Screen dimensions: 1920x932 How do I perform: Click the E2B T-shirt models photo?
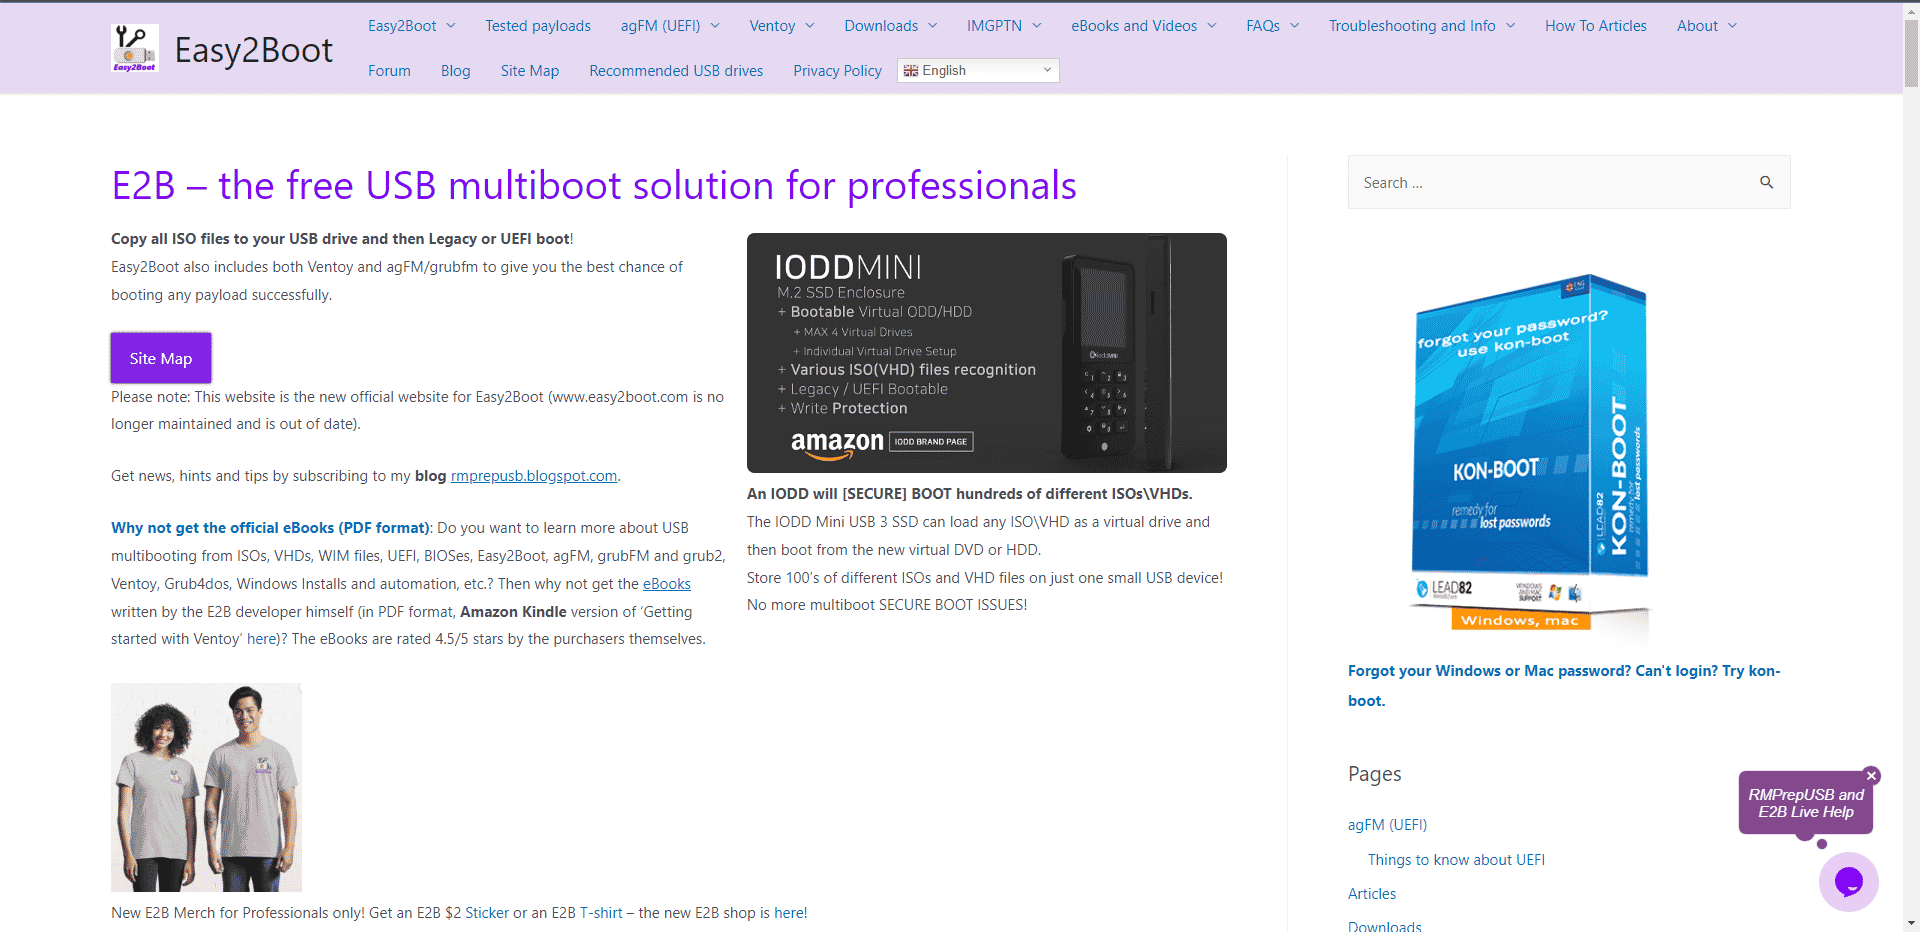[206, 787]
